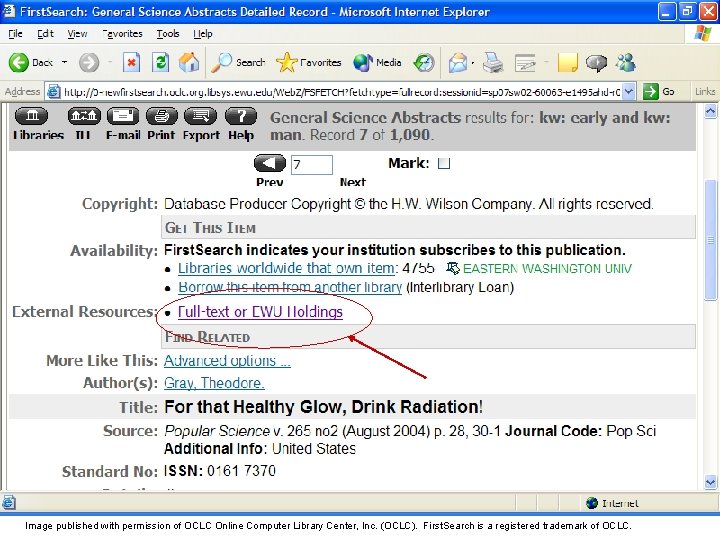The height and width of the screenshot is (540, 720).
Task: Check the Mark checkbox
Action: (x=444, y=163)
